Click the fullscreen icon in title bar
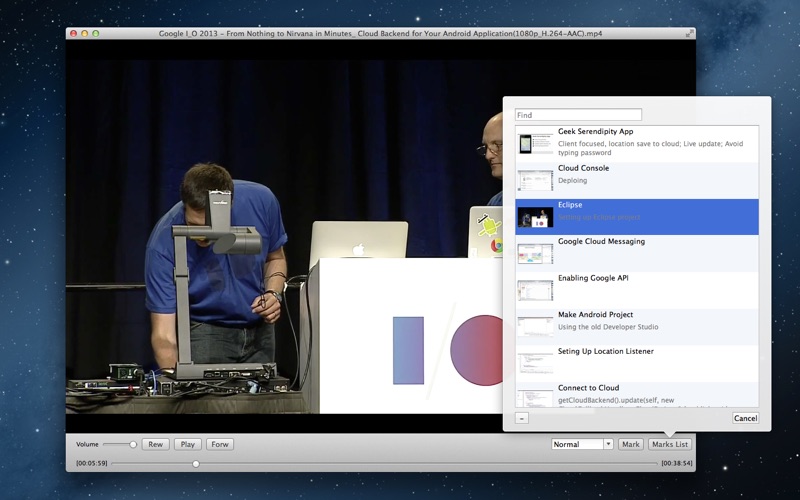 point(689,33)
